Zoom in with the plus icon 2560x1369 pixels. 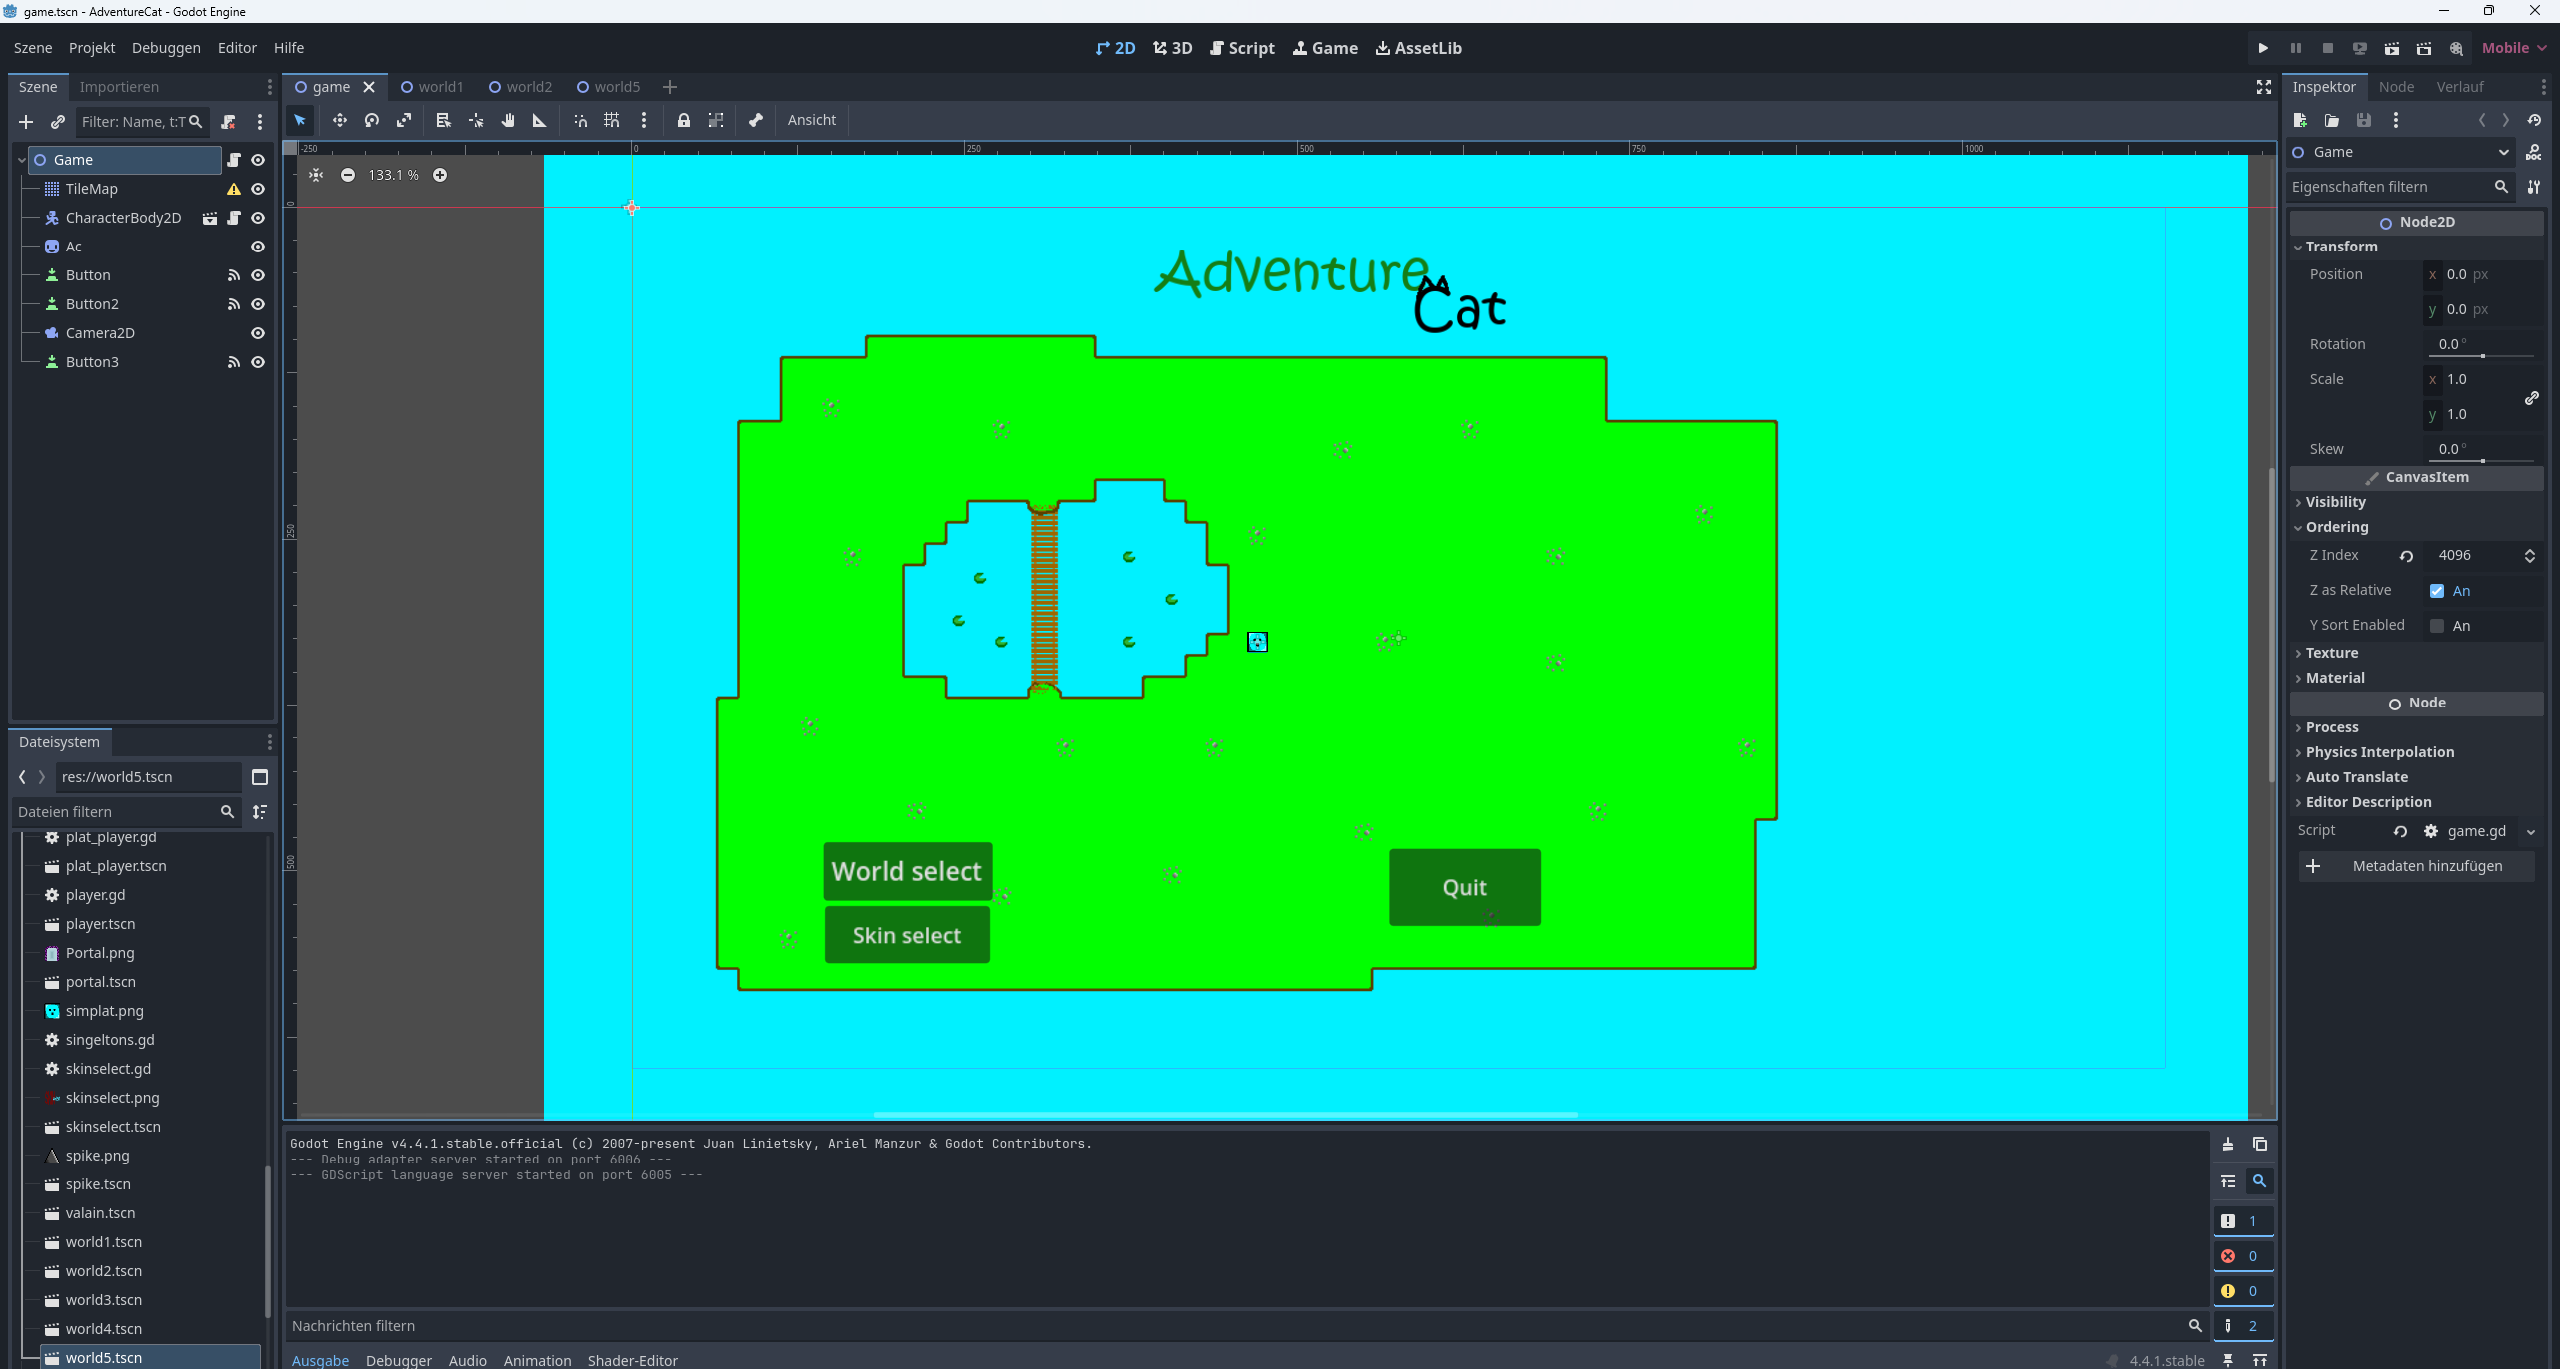coord(440,175)
